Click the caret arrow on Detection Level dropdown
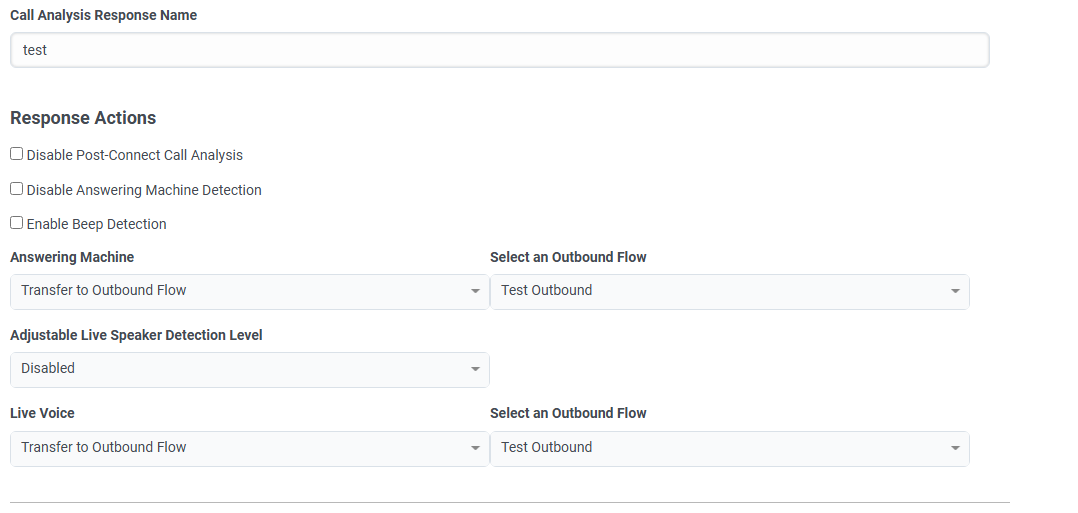Viewport: 1078px width, 513px height. click(475, 369)
